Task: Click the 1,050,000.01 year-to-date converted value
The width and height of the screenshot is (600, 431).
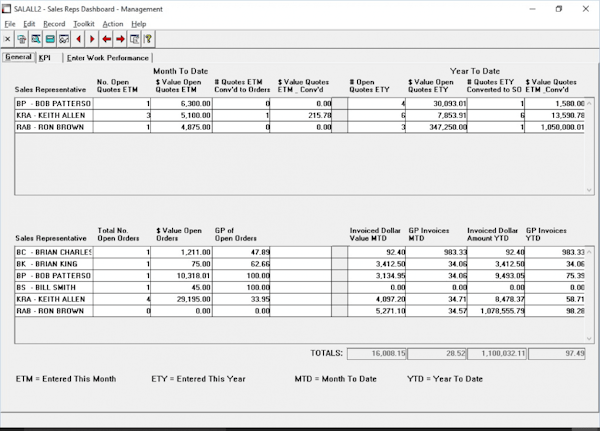Action: point(555,127)
